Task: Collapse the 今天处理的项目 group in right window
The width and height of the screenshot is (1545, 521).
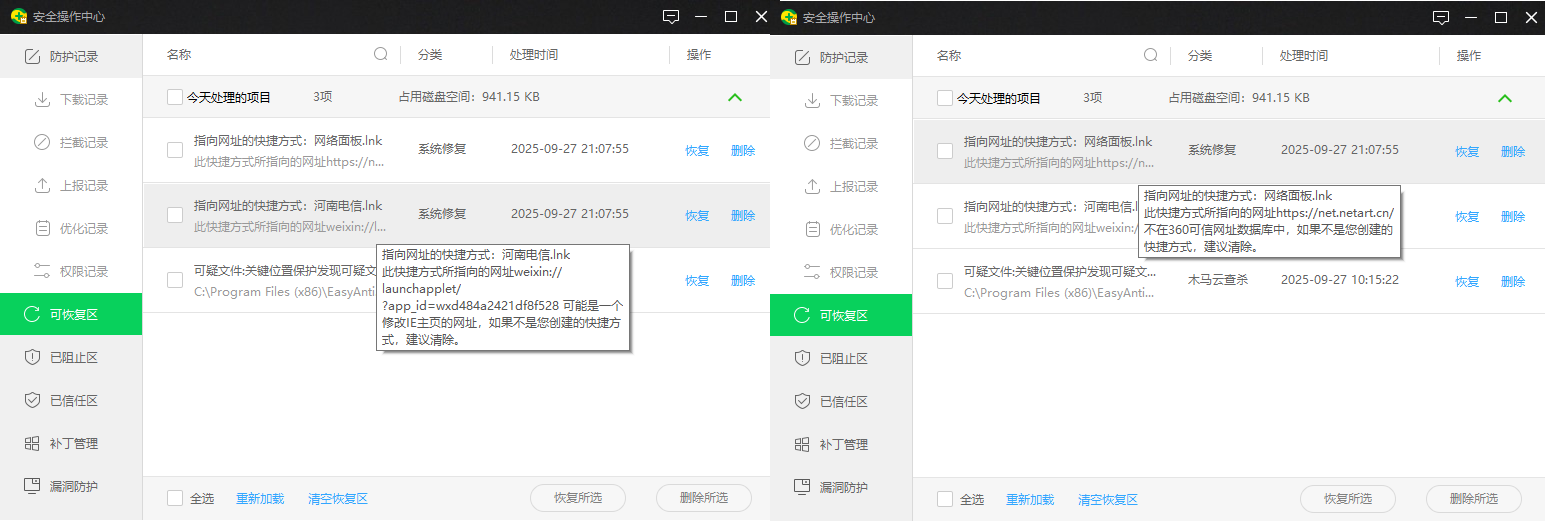Action: (1505, 98)
